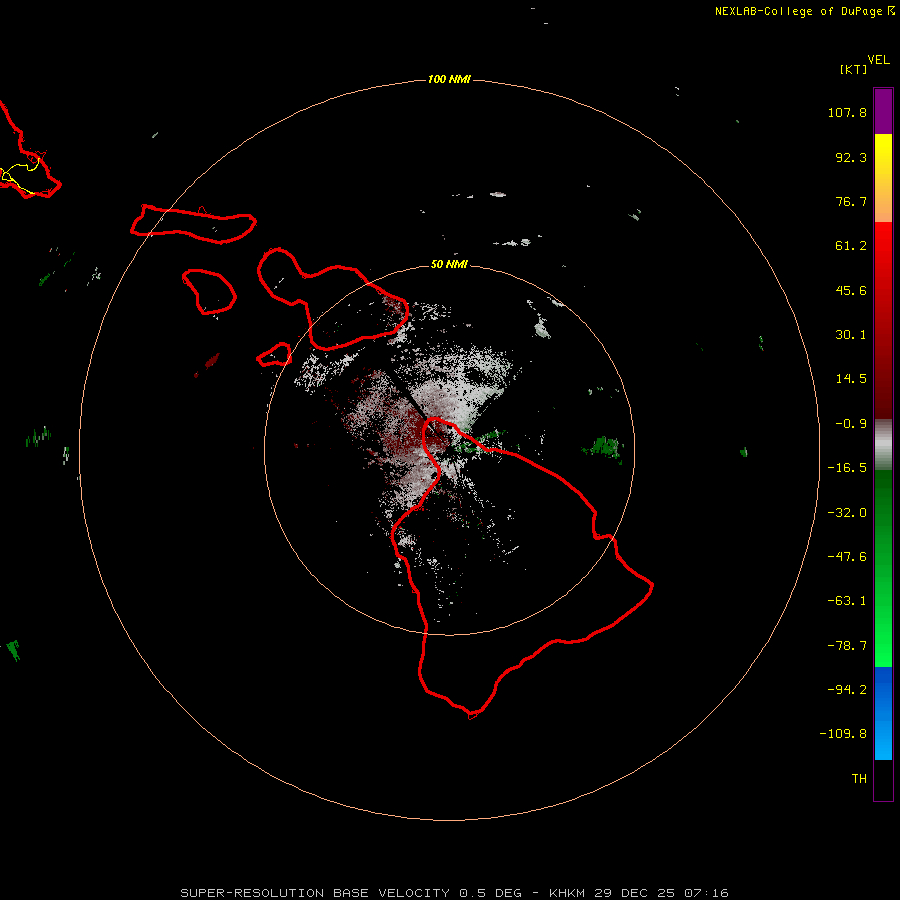
Task: Click the 107.8 legend value
Action: [x=847, y=112]
